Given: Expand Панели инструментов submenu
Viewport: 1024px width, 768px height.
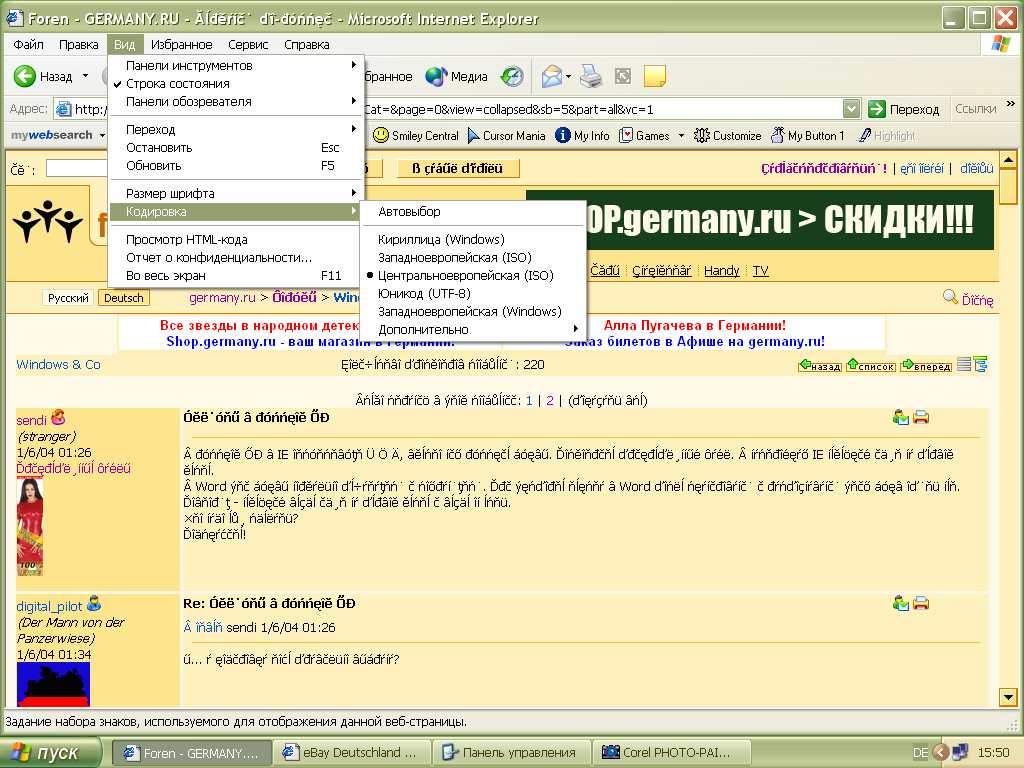Looking at the screenshot, I should tap(236, 65).
